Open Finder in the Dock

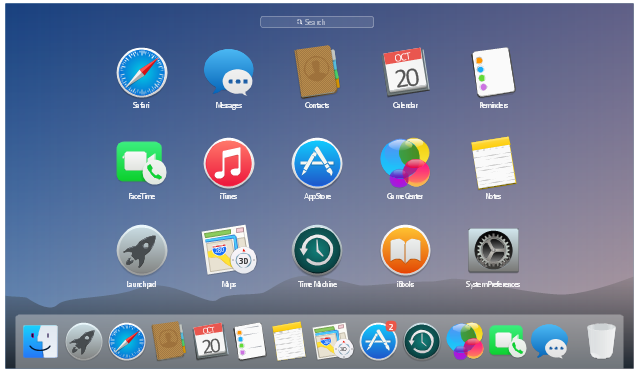[40, 342]
